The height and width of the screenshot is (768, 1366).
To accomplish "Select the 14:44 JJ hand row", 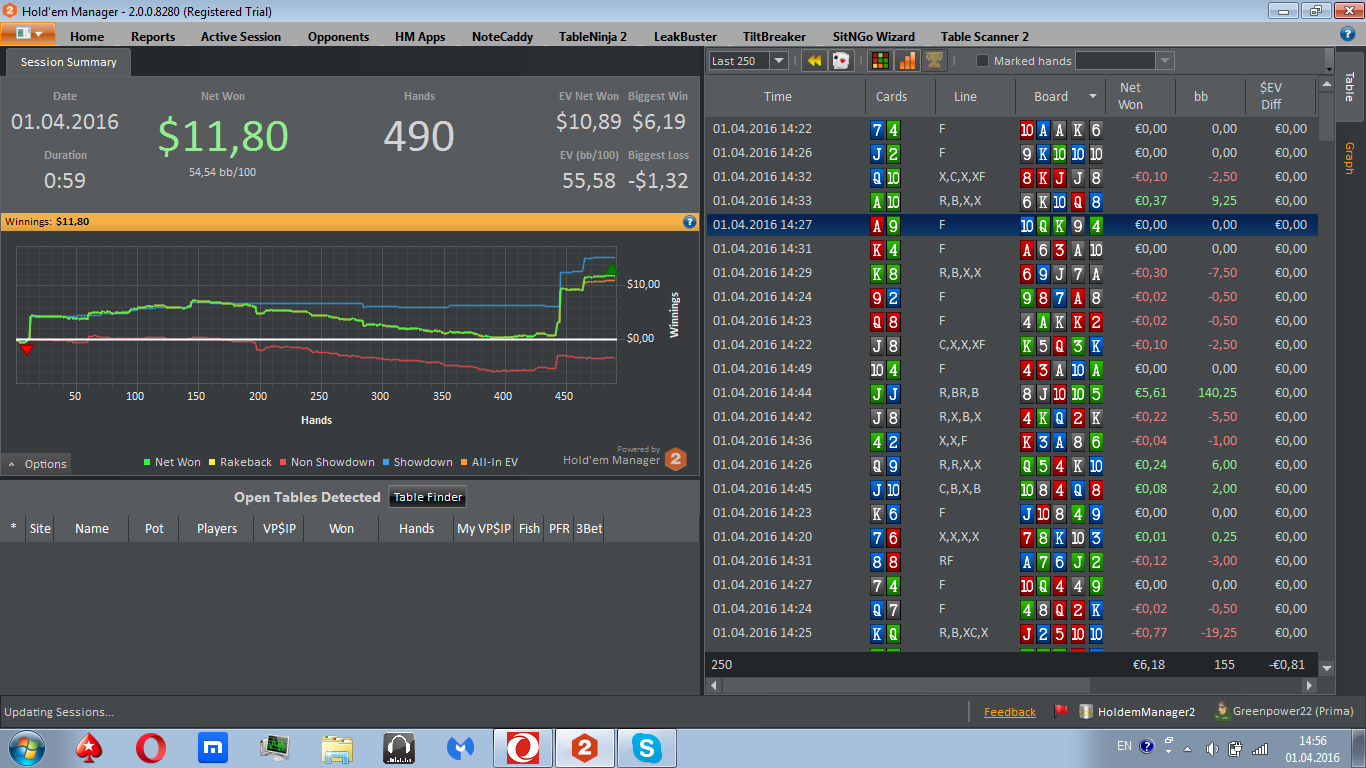I will pos(1011,393).
